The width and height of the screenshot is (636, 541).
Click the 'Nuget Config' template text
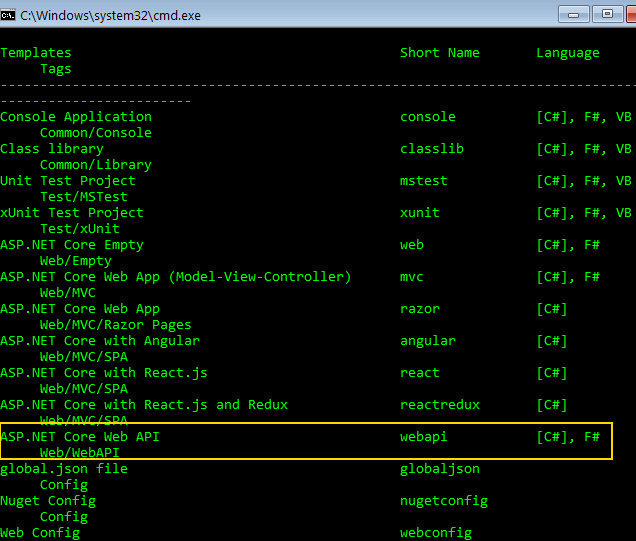(x=48, y=501)
